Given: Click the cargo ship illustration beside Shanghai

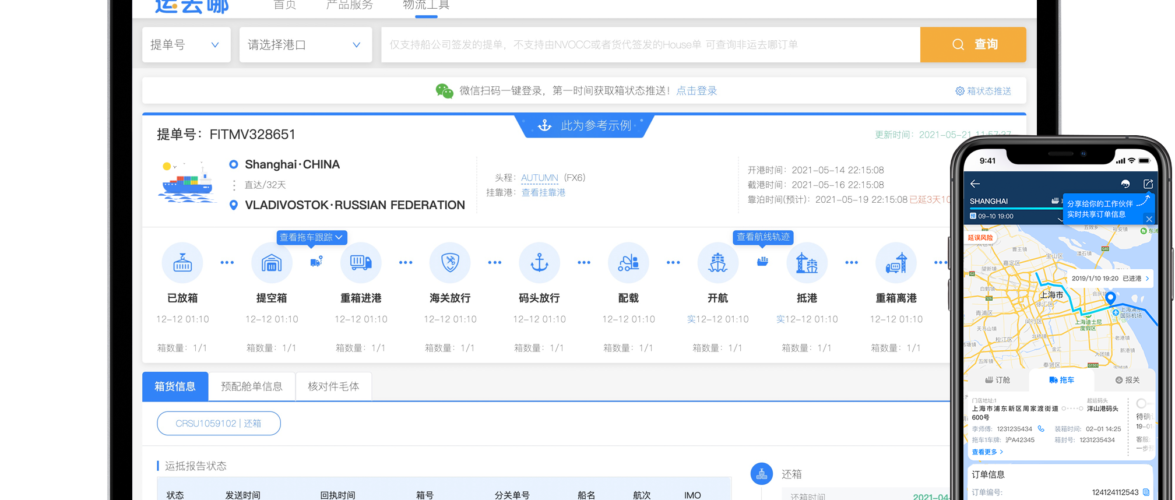Looking at the screenshot, I should pyautogui.click(x=188, y=182).
